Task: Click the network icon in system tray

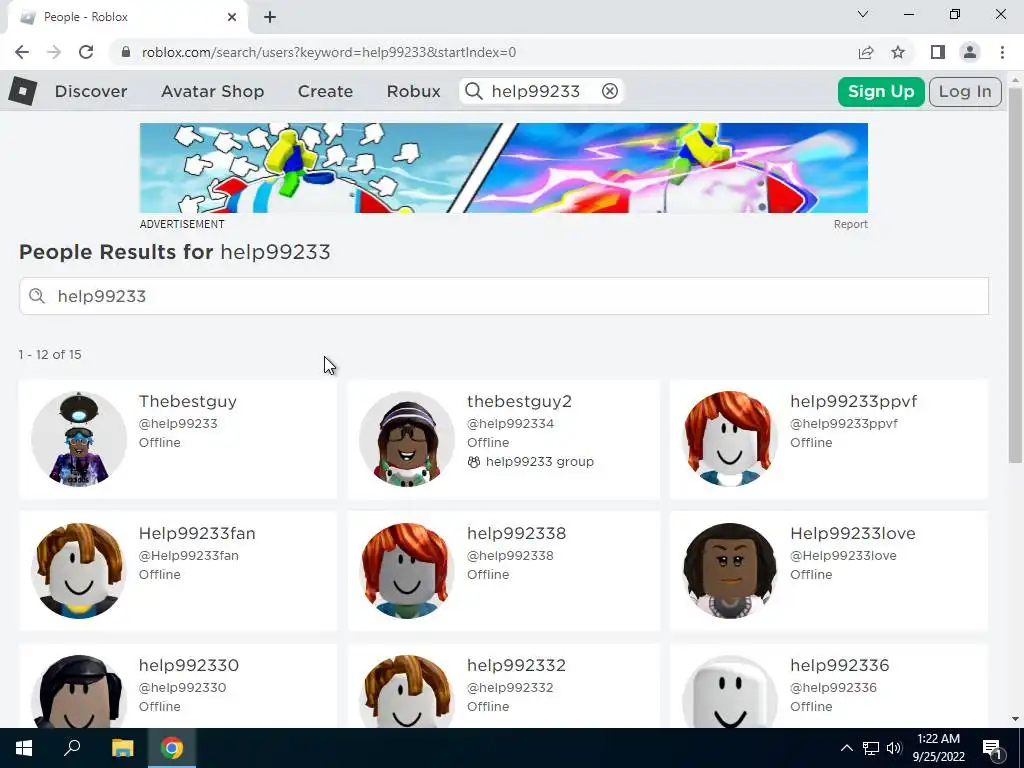Action: (x=871, y=748)
